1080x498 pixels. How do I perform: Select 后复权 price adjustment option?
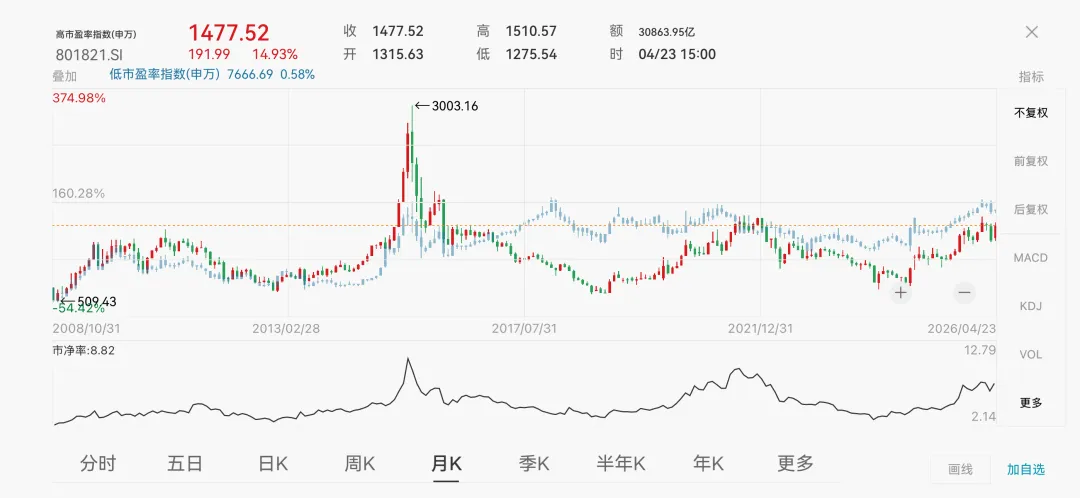click(1031, 209)
